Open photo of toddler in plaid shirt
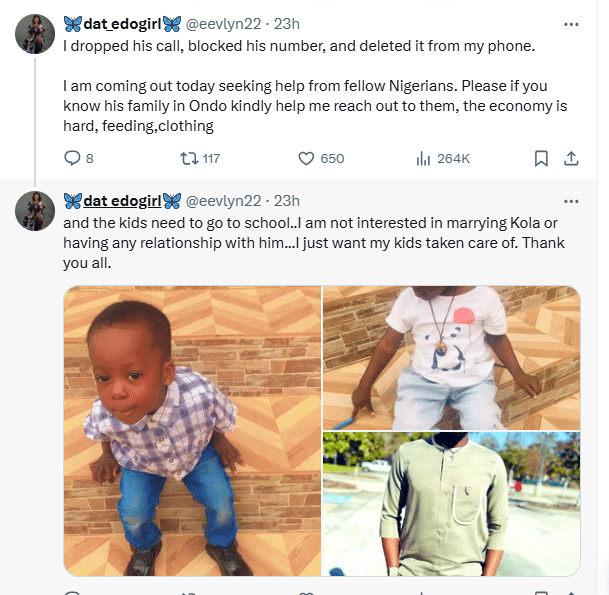The height and width of the screenshot is (595, 609). click(x=192, y=431)
